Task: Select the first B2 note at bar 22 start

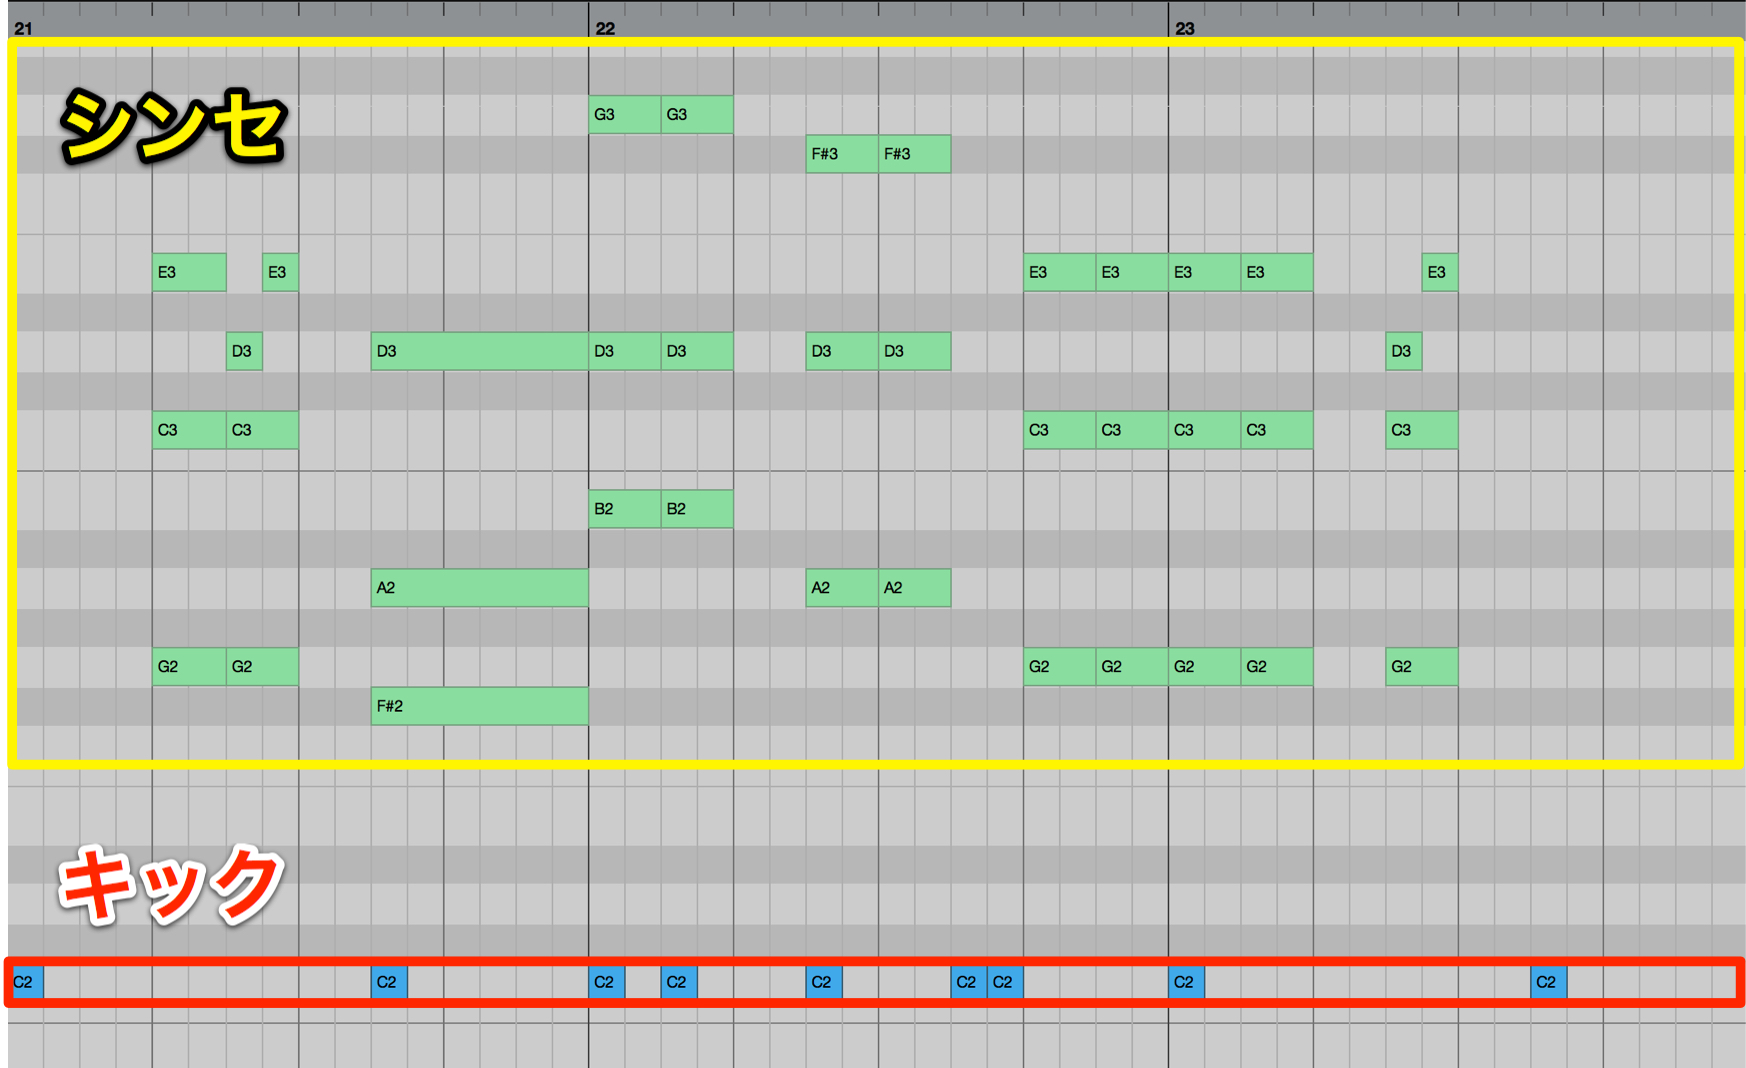Action: click(x=625, y=509)
